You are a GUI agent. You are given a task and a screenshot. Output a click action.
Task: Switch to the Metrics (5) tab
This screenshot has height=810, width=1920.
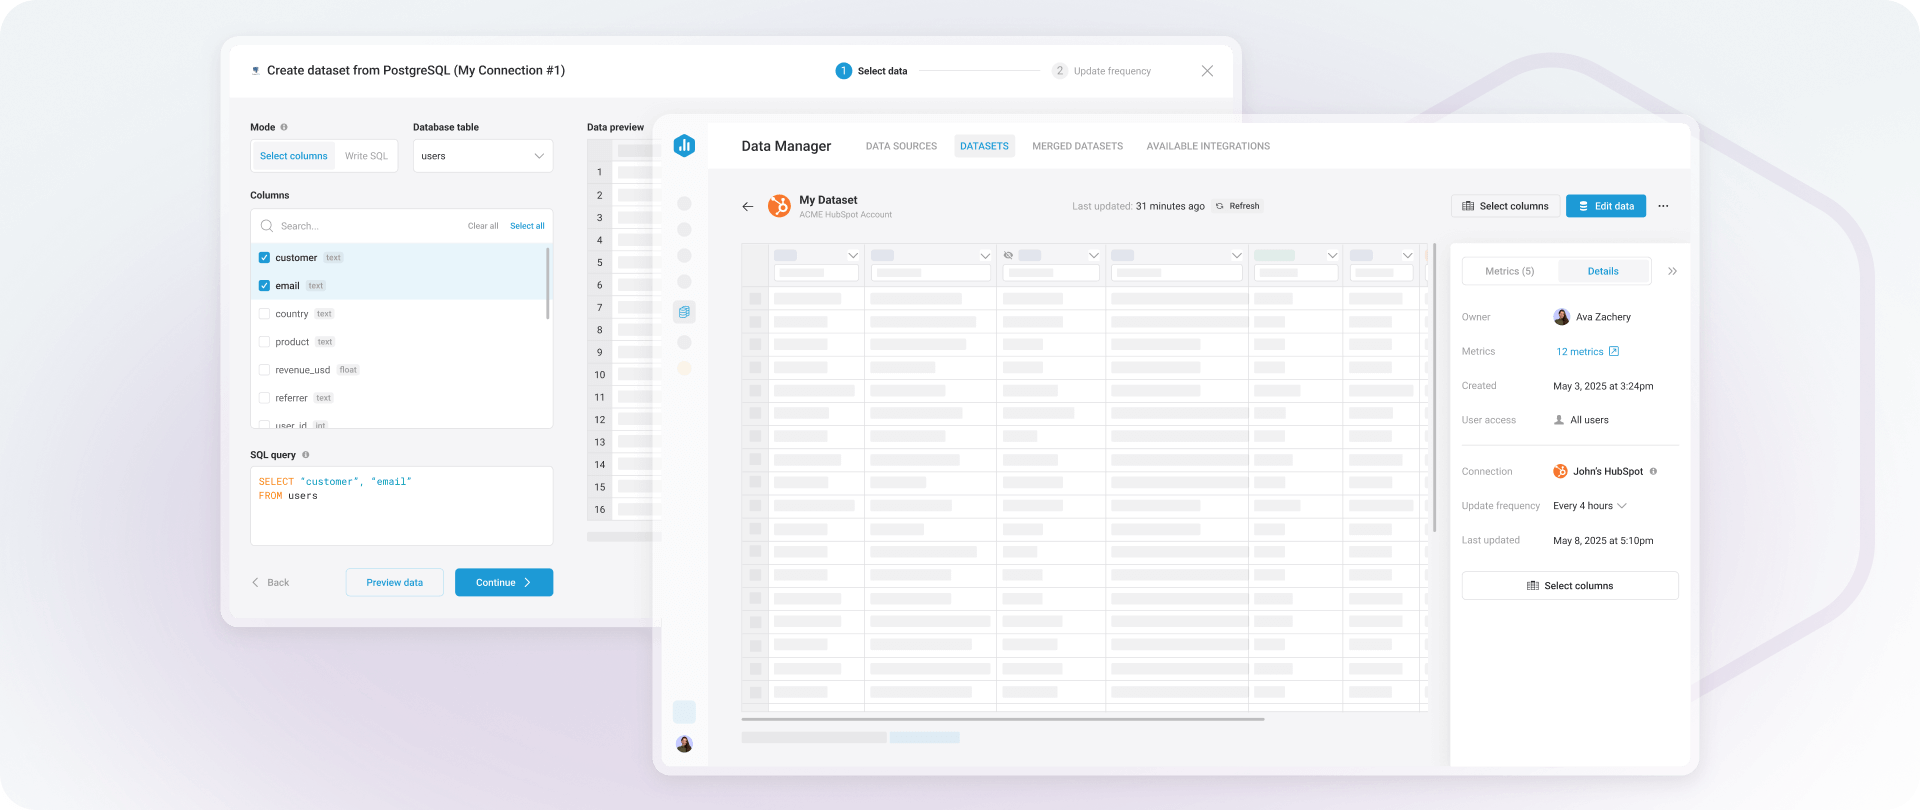click(x=1509, y=271)
